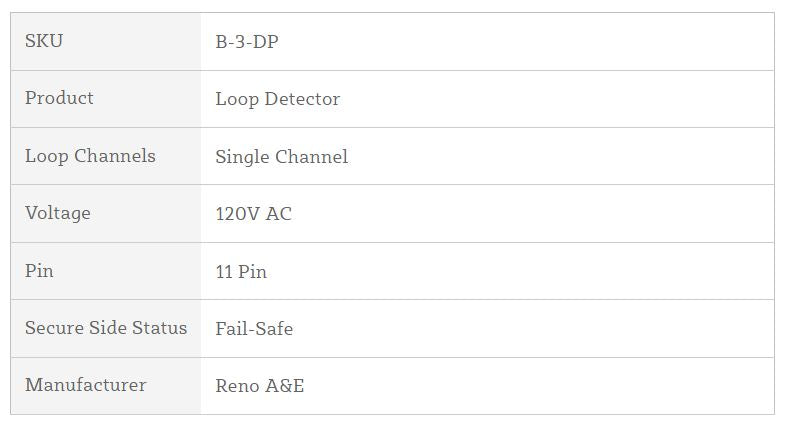Select the 120V AC voltage value

click(x=254, y=214)
